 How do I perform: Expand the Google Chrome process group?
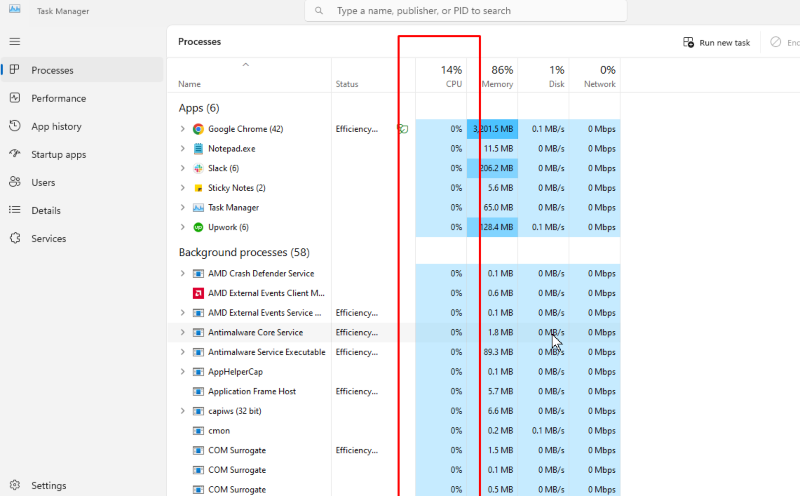(182, 129)
